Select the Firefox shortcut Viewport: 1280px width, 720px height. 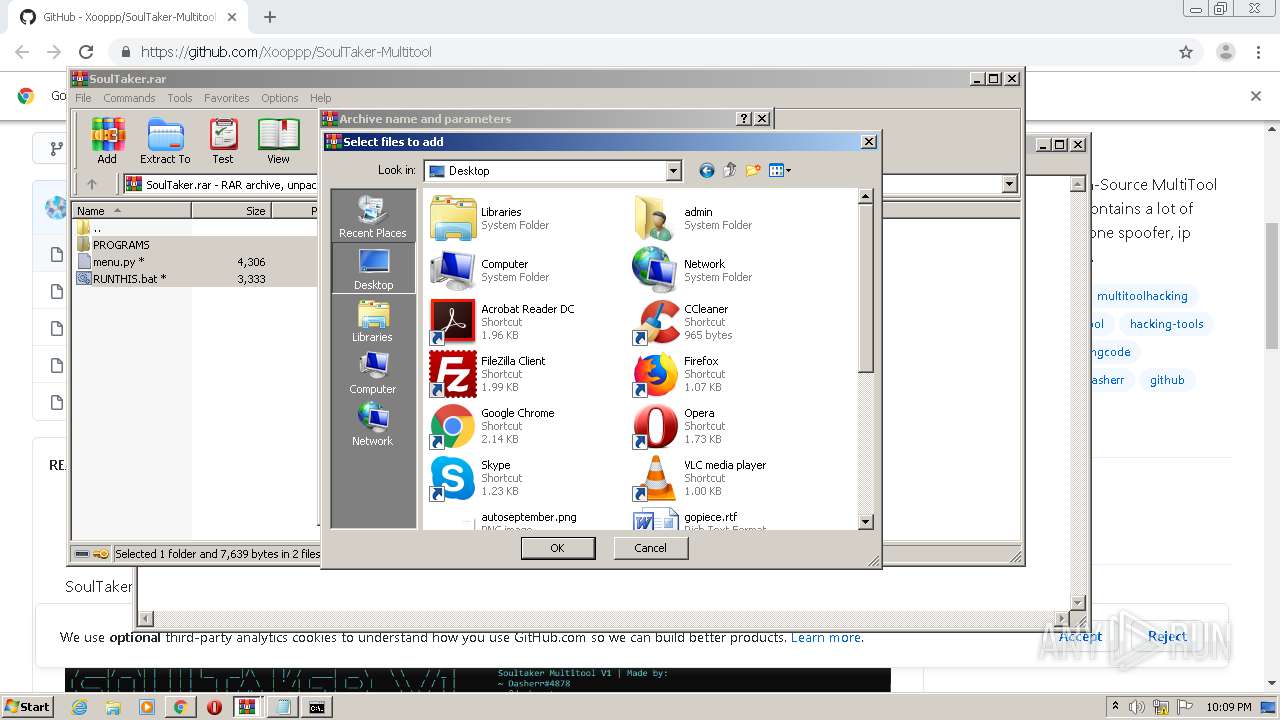678,374
